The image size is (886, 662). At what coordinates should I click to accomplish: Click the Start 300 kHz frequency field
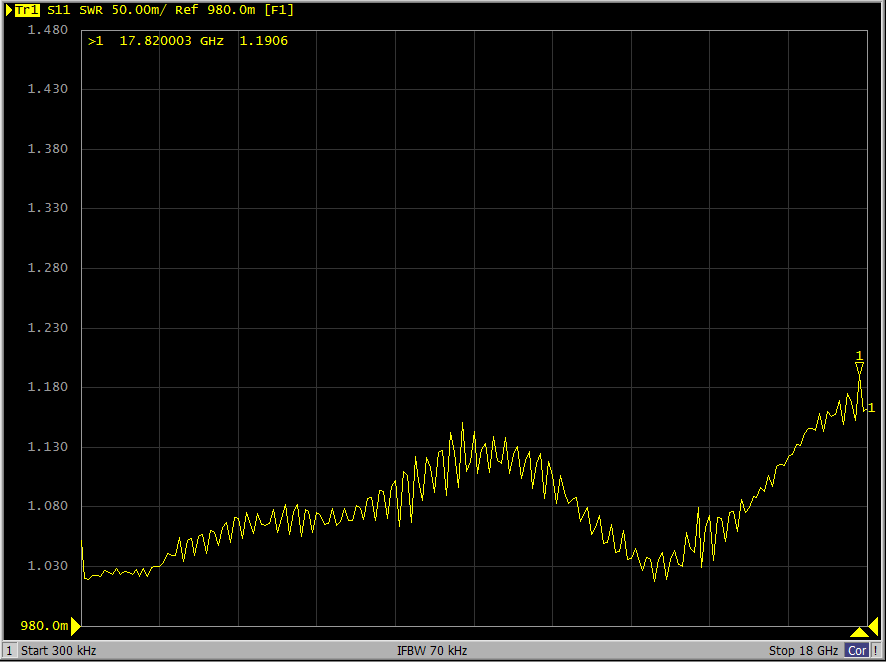[x=58, y=651]
